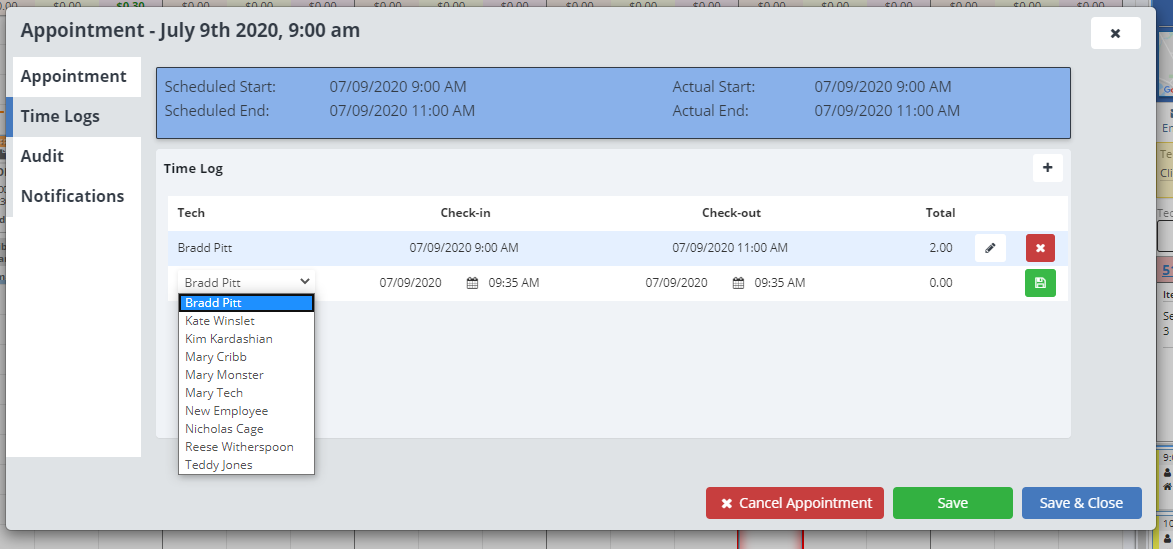Select Nicholas Cage in the dropdown
The height and width of the screenshot is (549, 1173).
pyautogui.click(x=224, y=429)
